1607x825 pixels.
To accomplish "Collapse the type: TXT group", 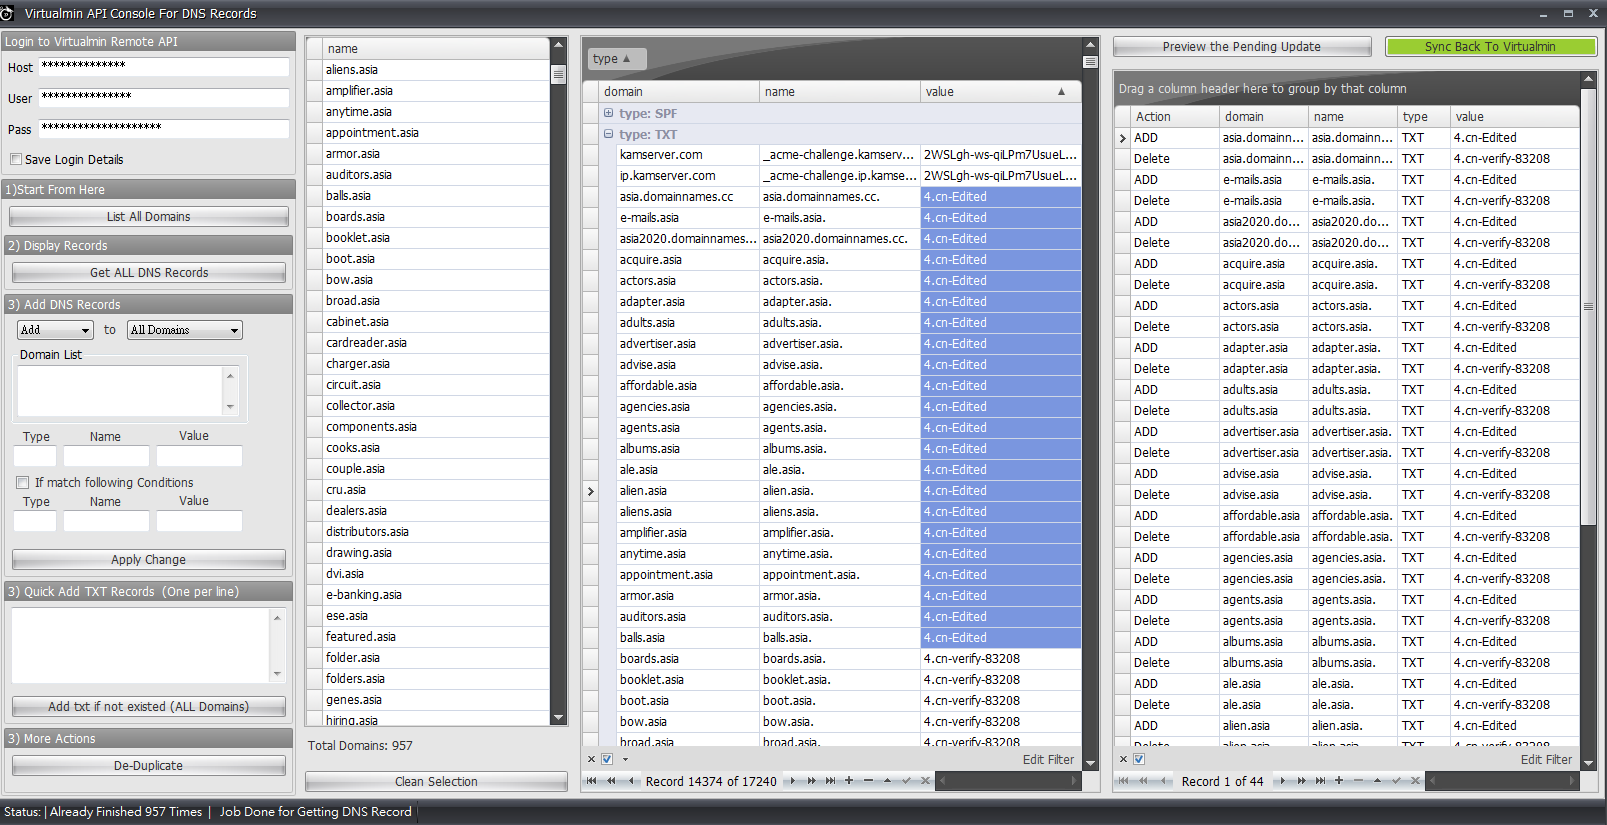I will click(x=608, y=134).
